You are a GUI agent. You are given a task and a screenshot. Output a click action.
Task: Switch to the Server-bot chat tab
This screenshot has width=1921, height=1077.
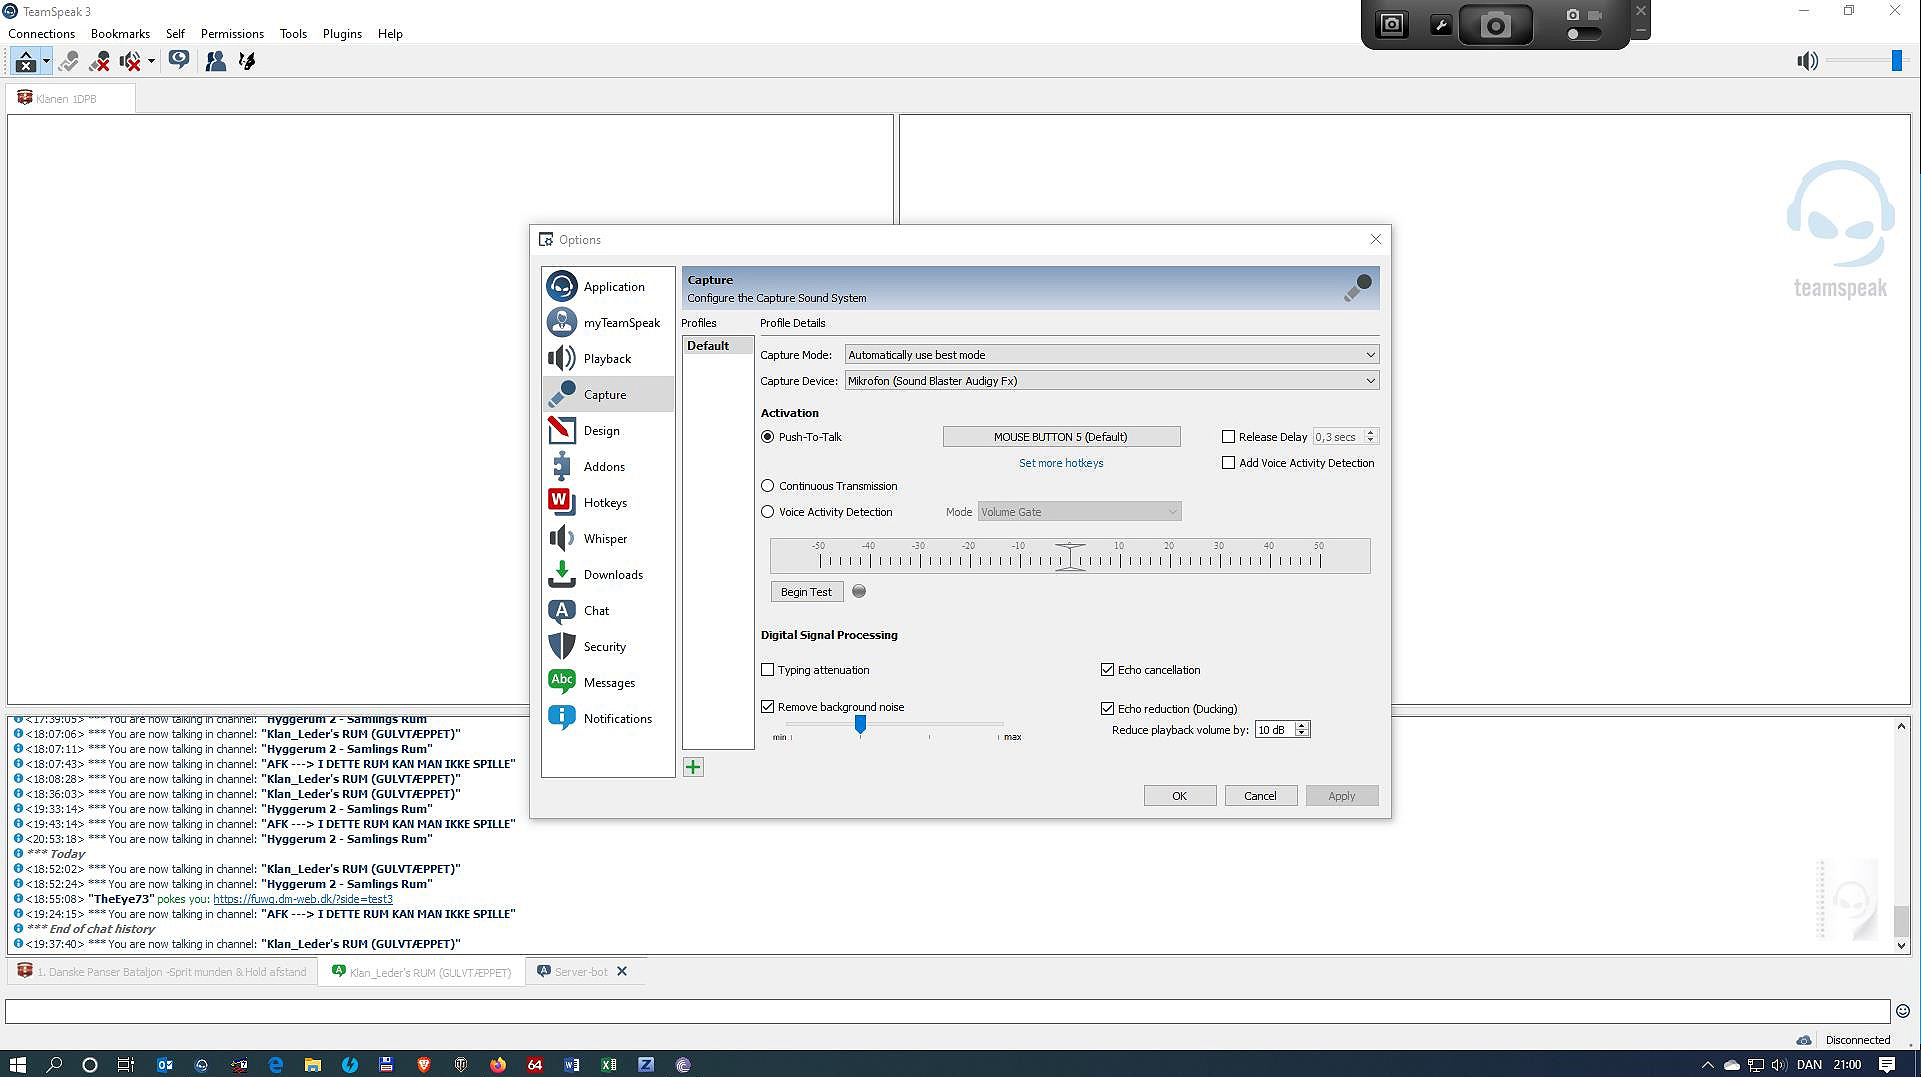pyautogui.click(x=580, y=972)
